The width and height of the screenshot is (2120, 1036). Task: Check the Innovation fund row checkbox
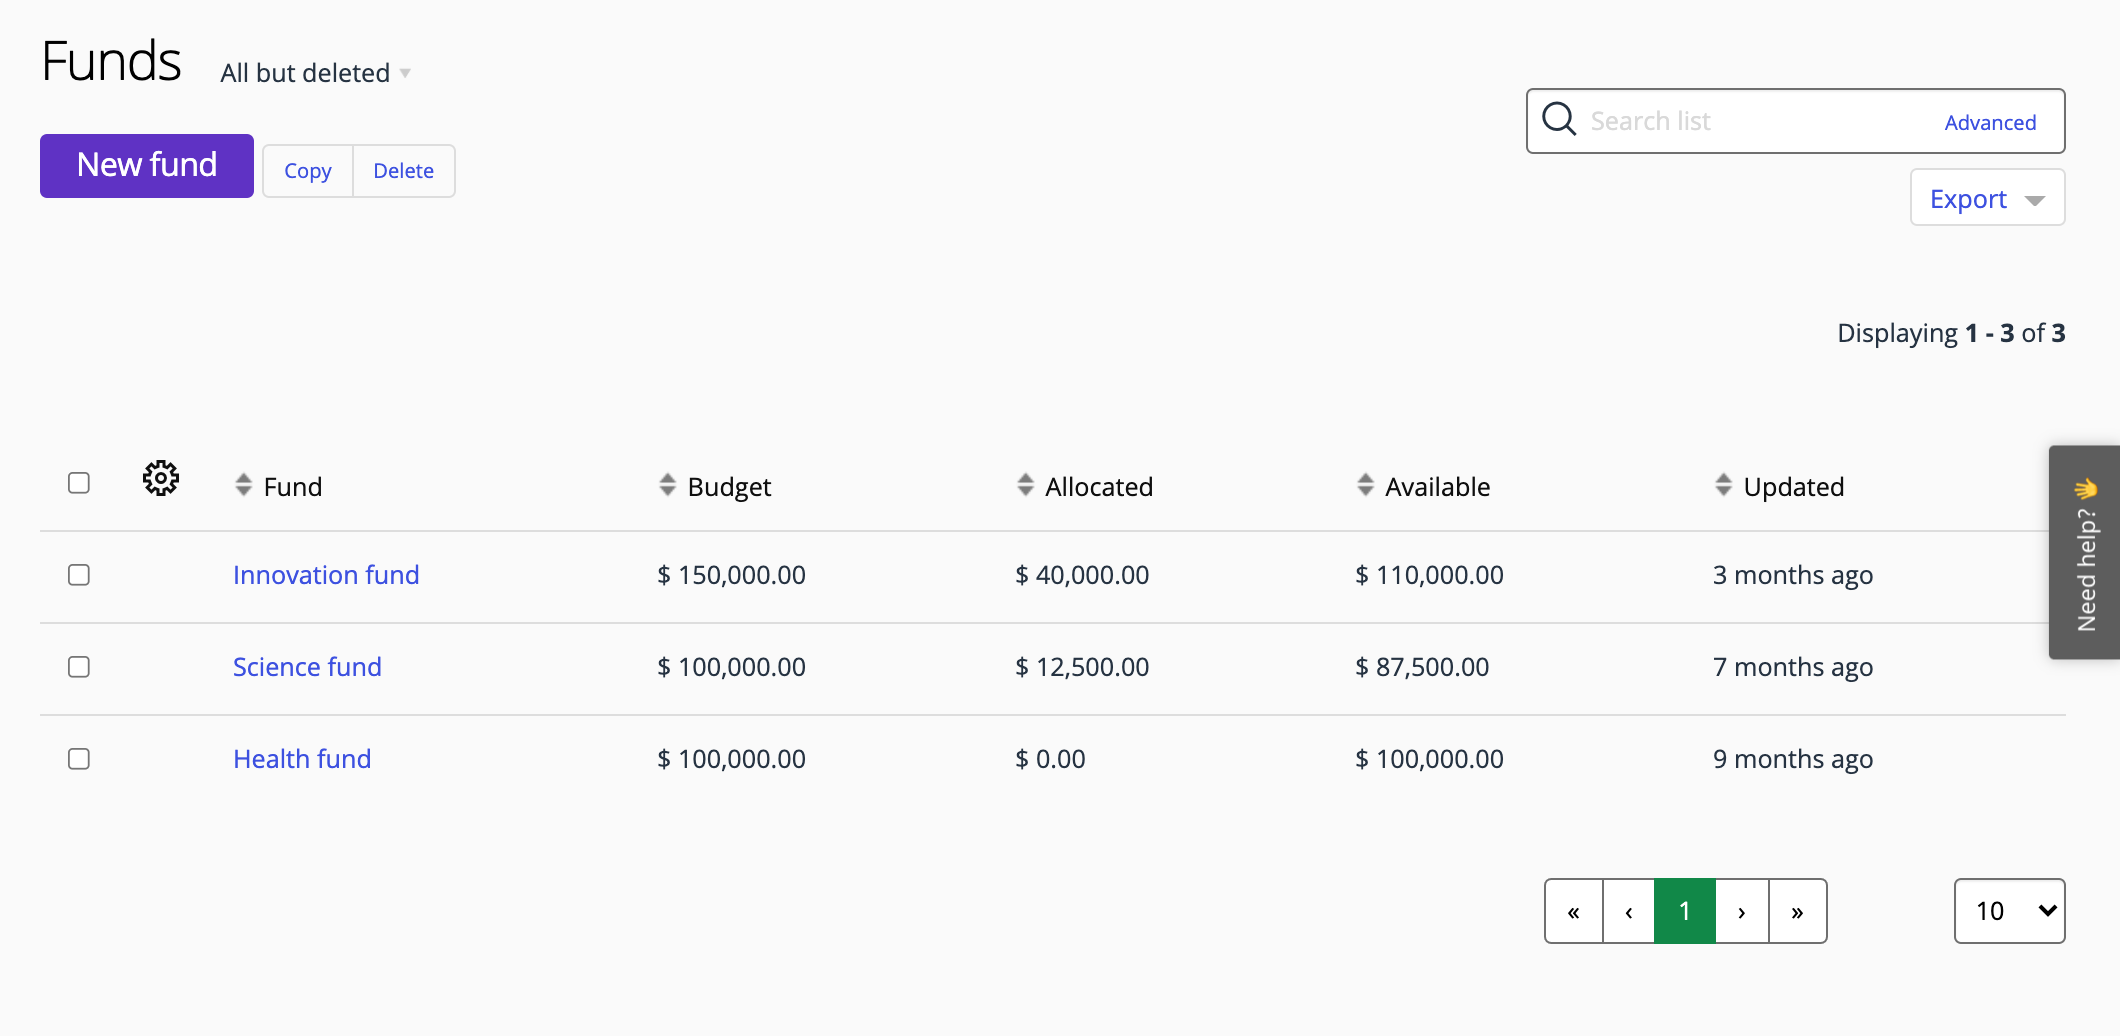point(79,575)
